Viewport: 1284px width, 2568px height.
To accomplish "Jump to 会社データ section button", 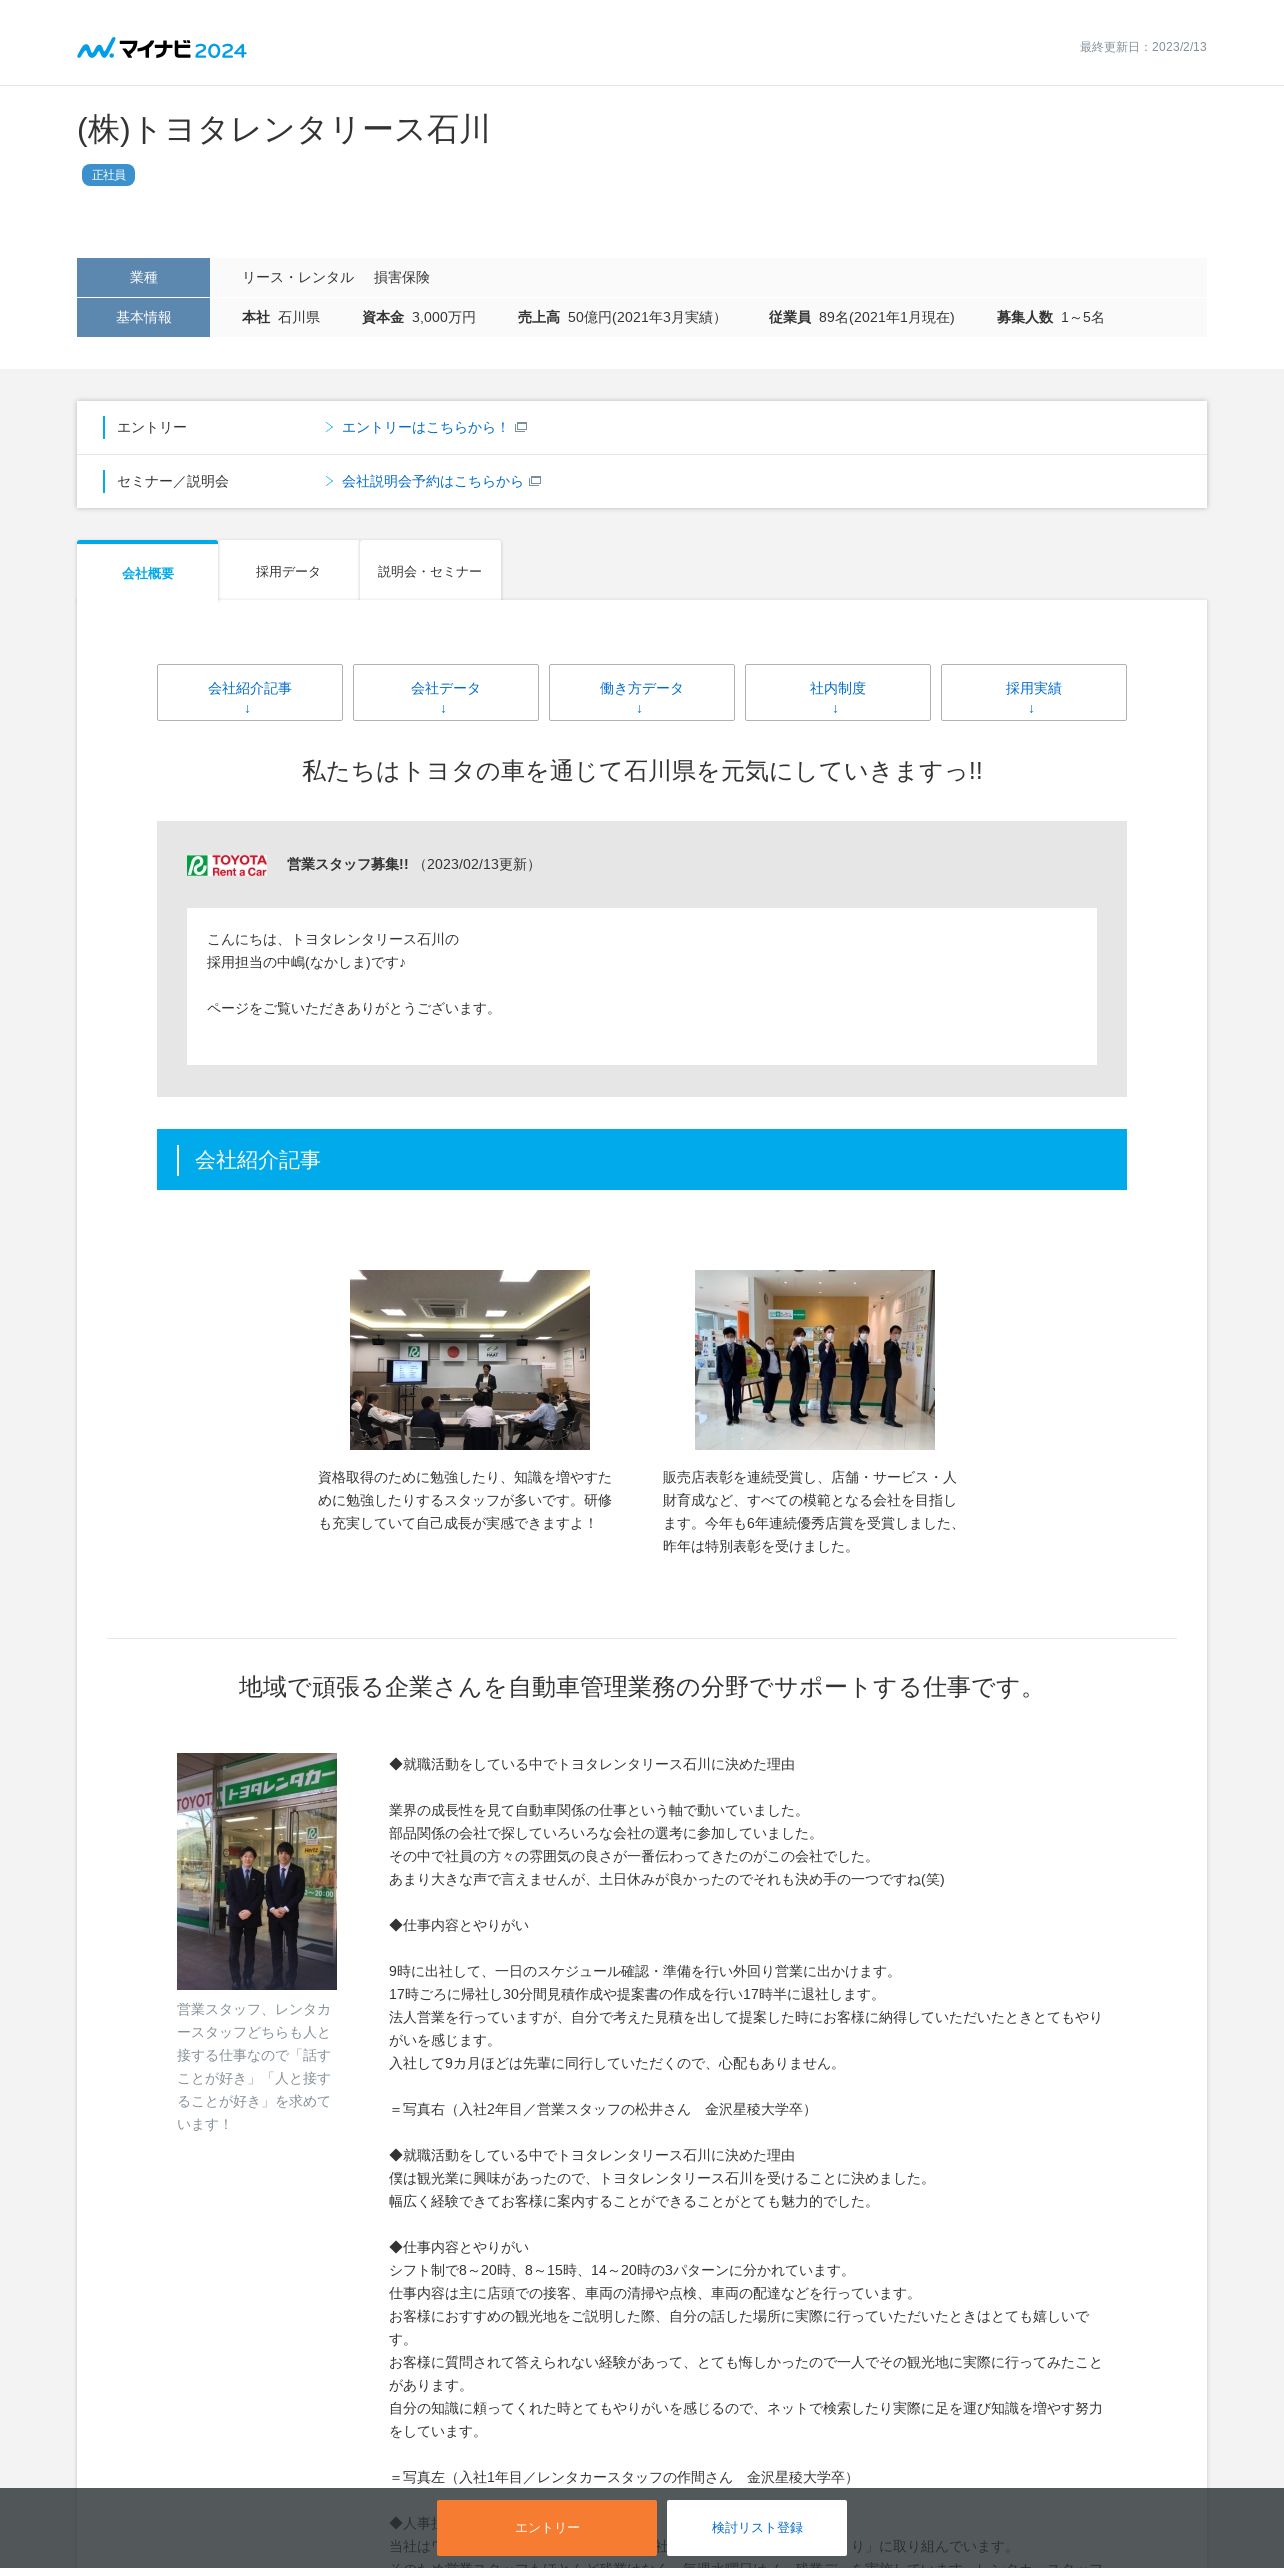I will pyautogui.click(x=446, y=692).
